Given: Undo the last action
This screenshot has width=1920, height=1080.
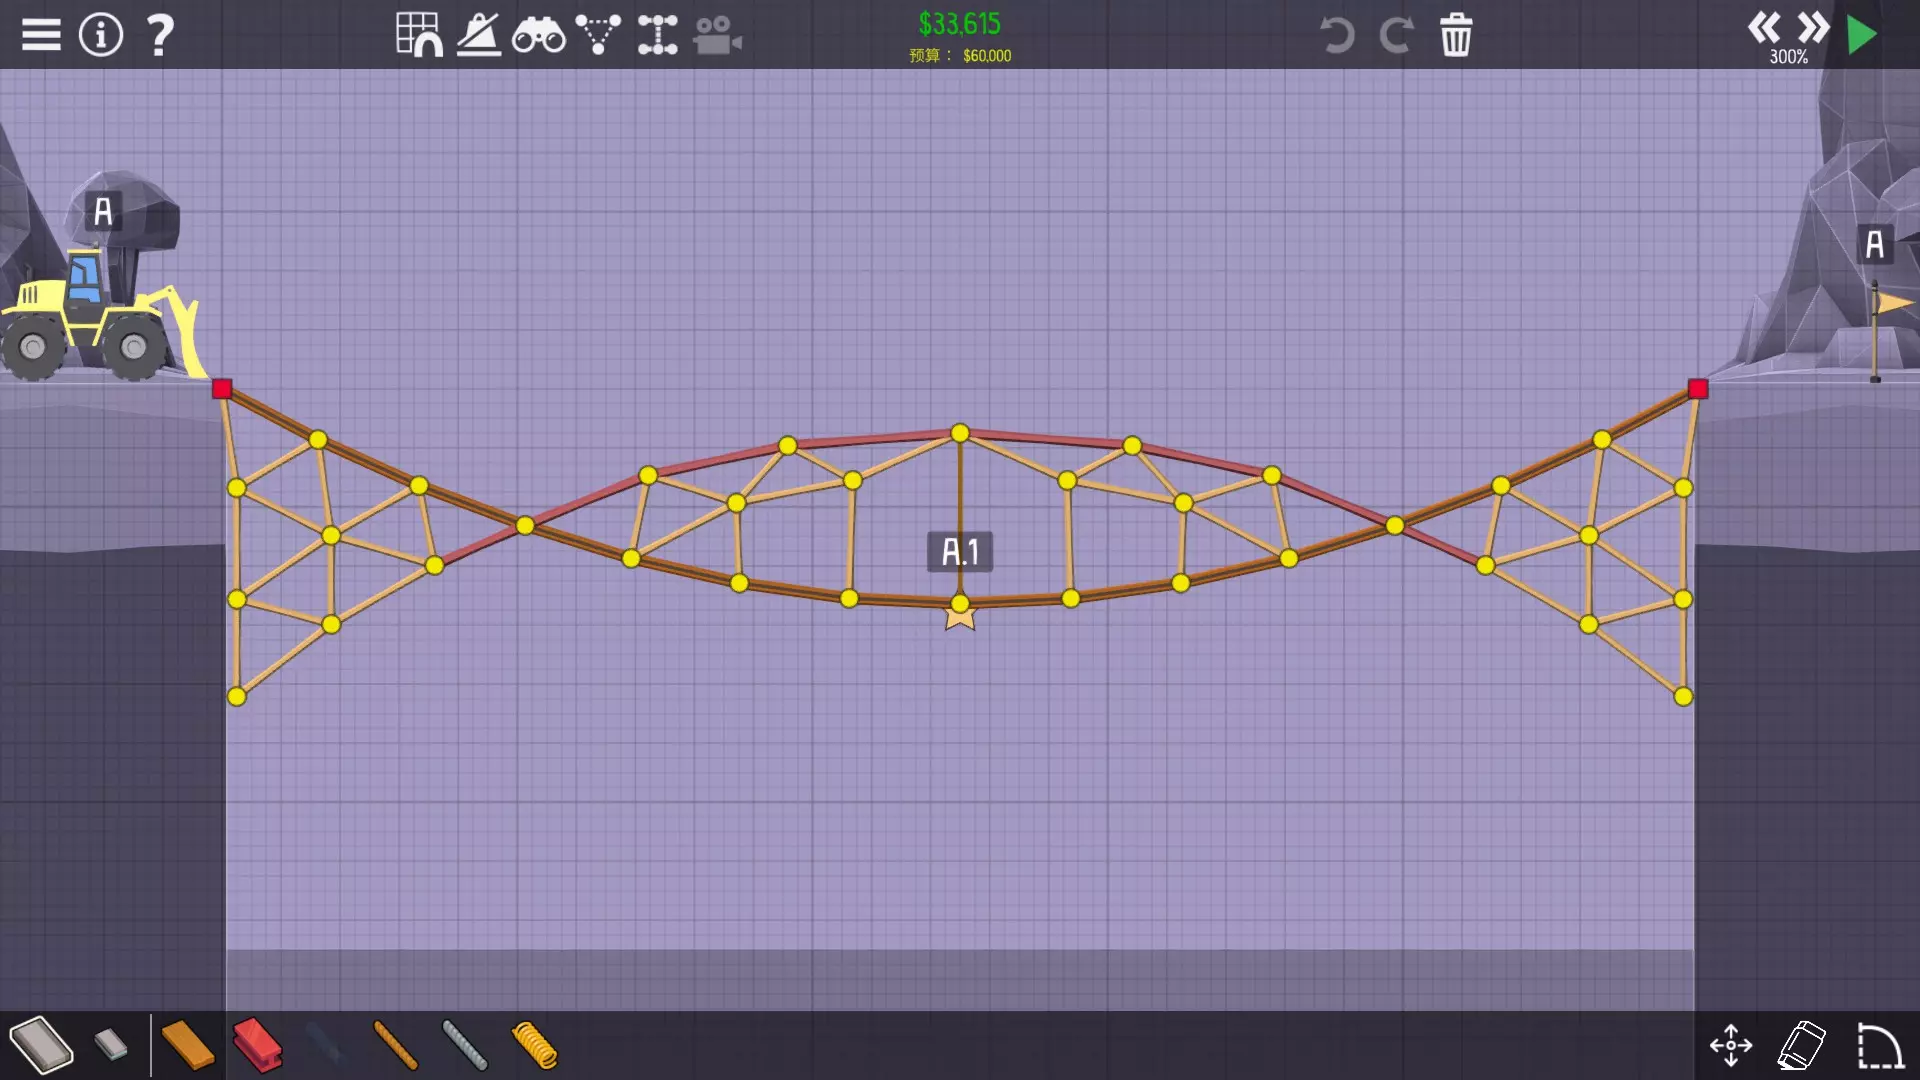Looking at the screenshot, I should [x=1337, y=35].
